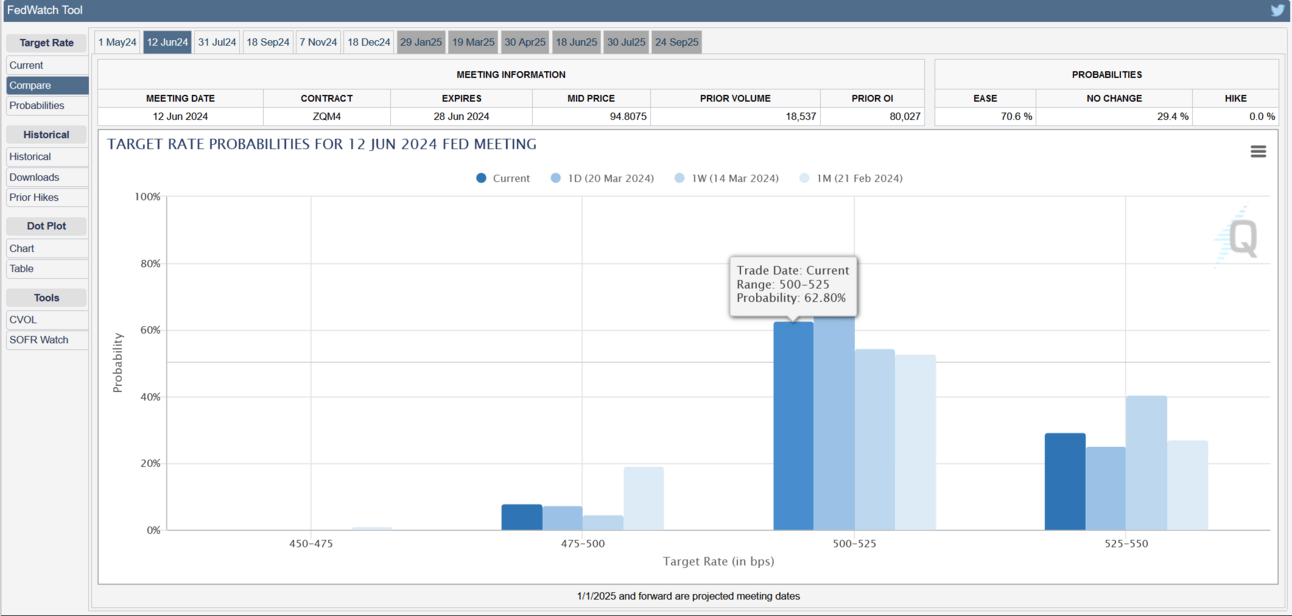Click the meeting date cell 12 Jun 2024
Image resolution: width=1292 pixels, height=616 pixels.
(x=181, y=117)
